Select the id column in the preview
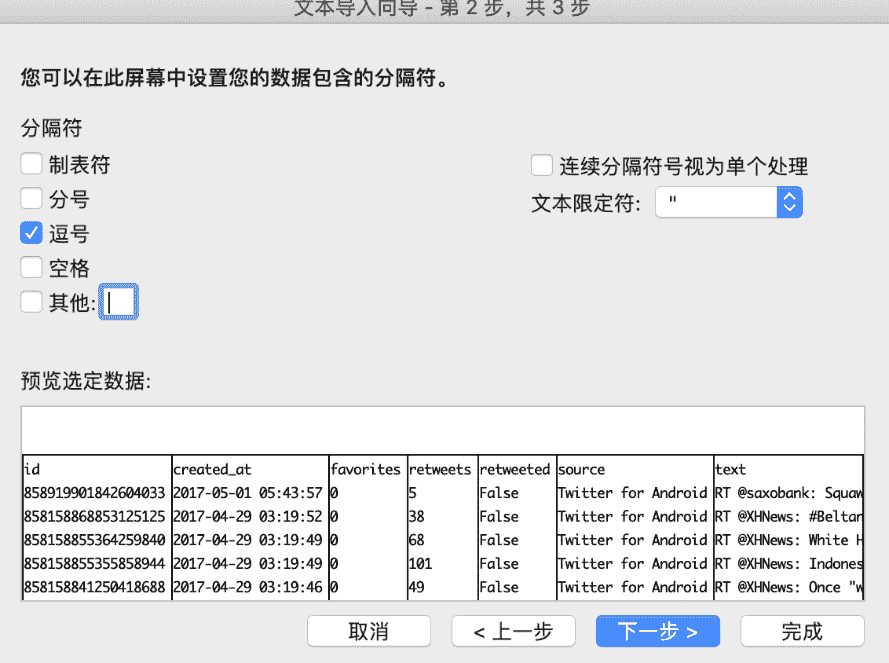Viewport: 889px width, 663px height. click(x=95, y=469)
